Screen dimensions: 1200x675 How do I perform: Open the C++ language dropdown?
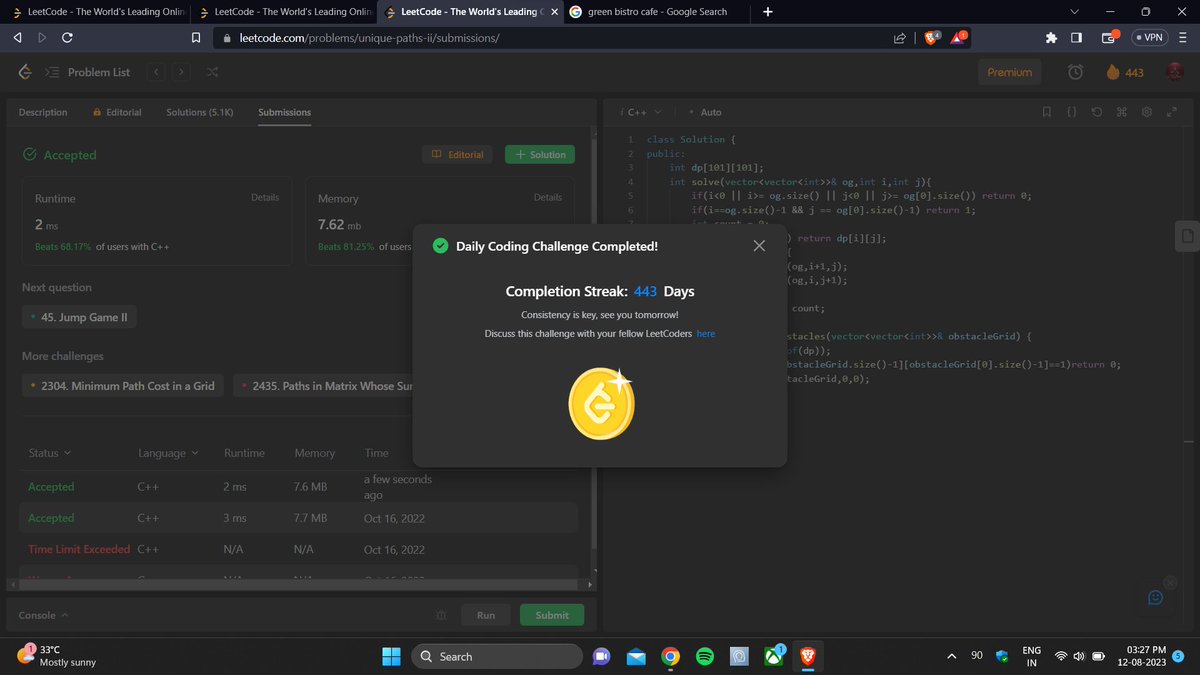click(638, 112)
